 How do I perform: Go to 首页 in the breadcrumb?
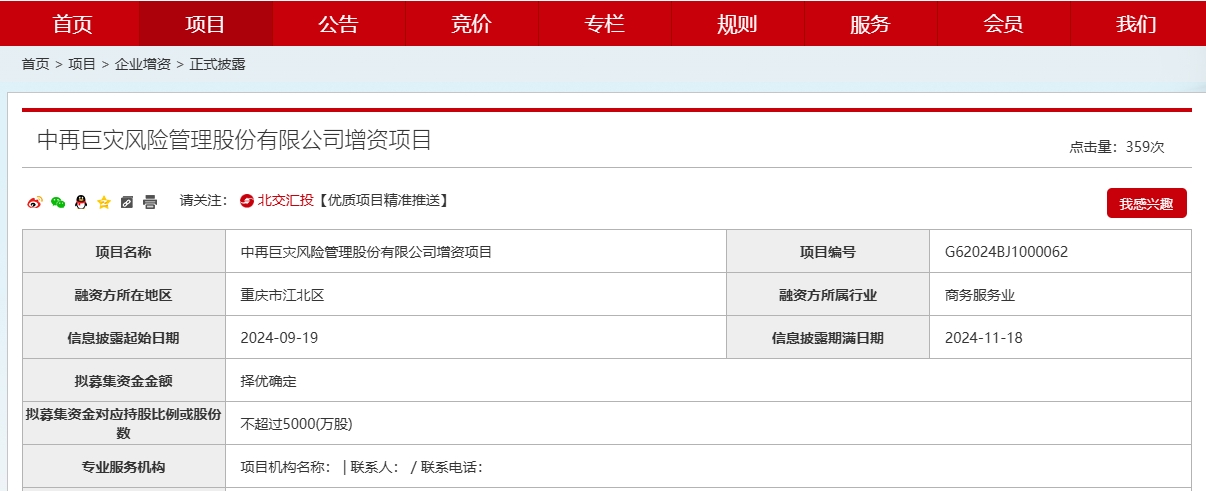click(36, 64)
